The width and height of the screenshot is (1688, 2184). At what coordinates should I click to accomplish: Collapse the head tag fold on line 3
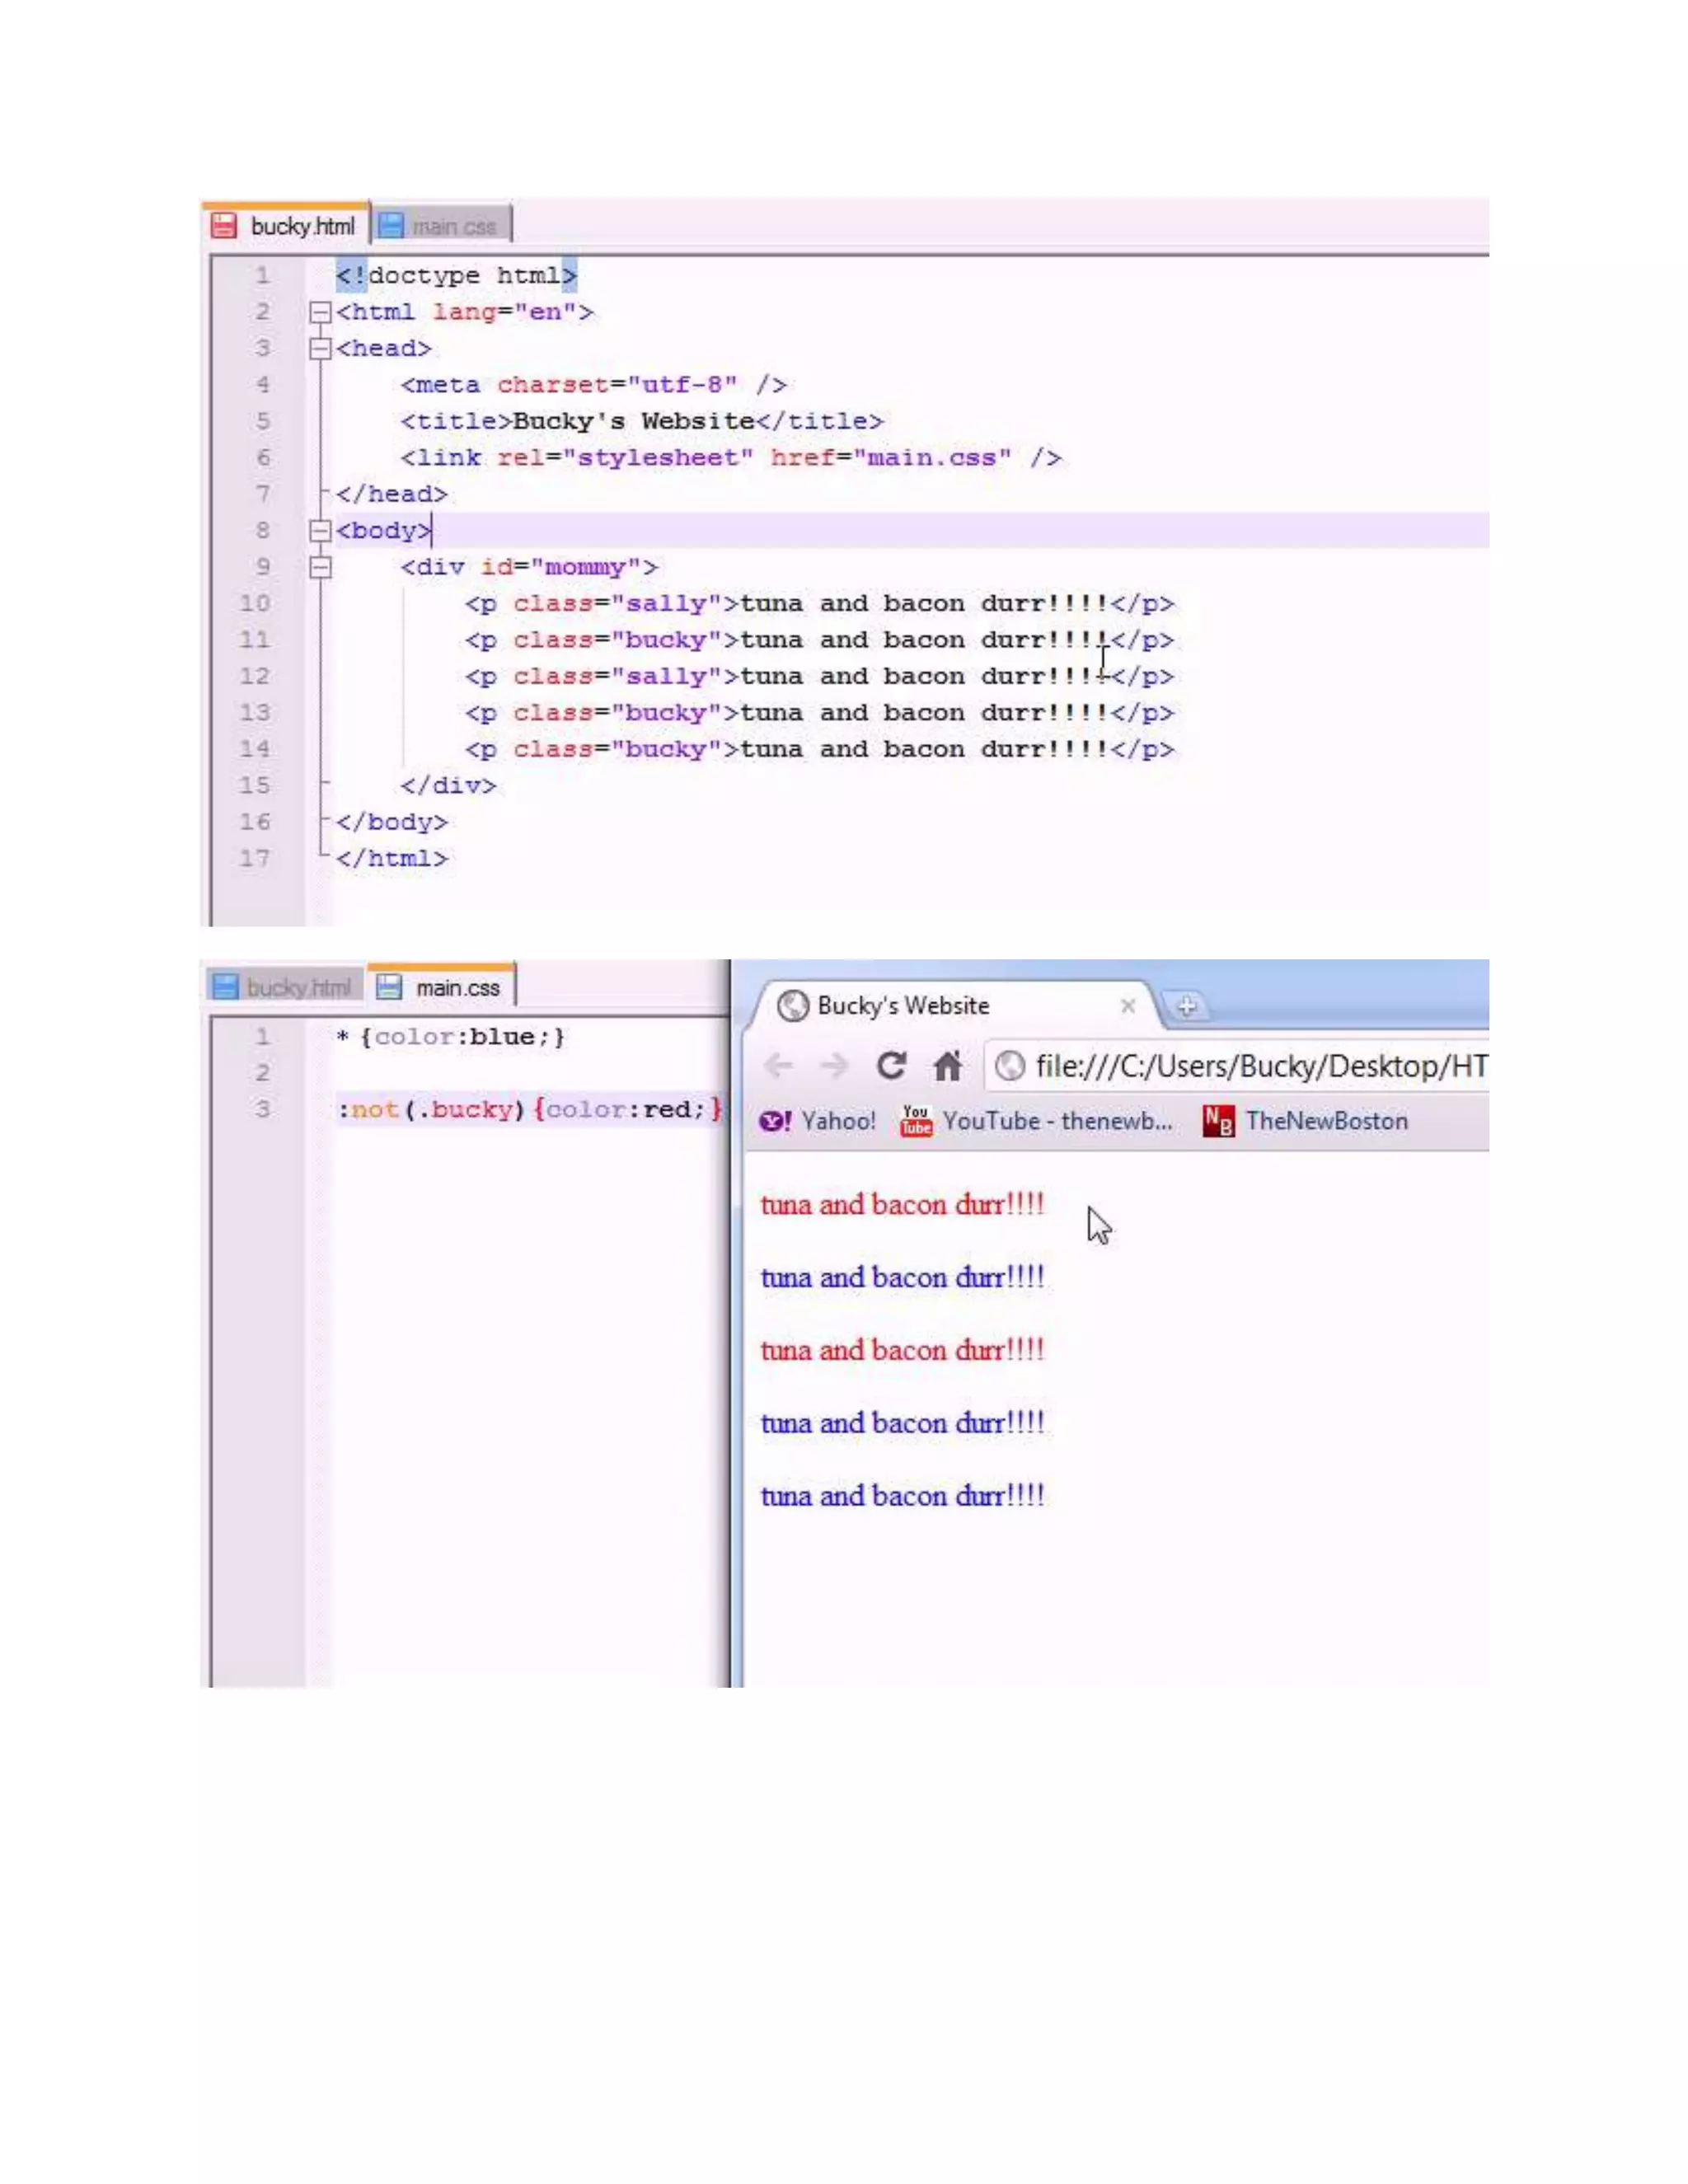click(320, 349)
